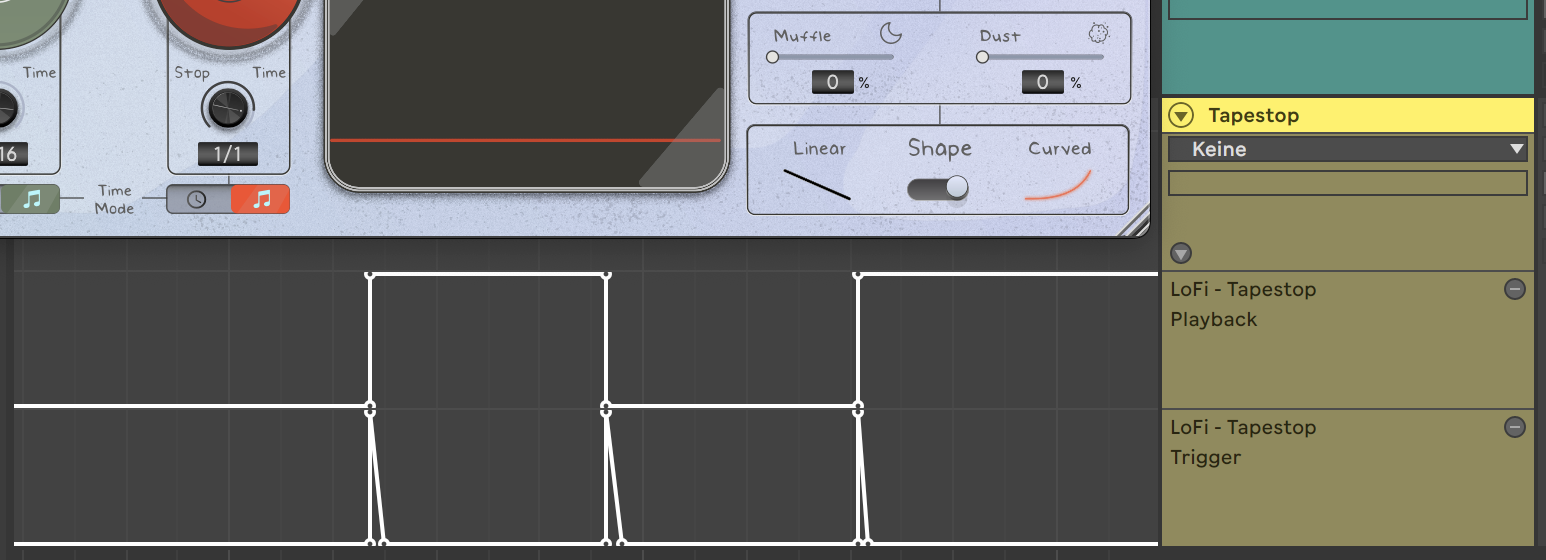The height and width of the screenshot is (560, 1546).
Task: Toggle the Shape switch
Action: [938, 188]
